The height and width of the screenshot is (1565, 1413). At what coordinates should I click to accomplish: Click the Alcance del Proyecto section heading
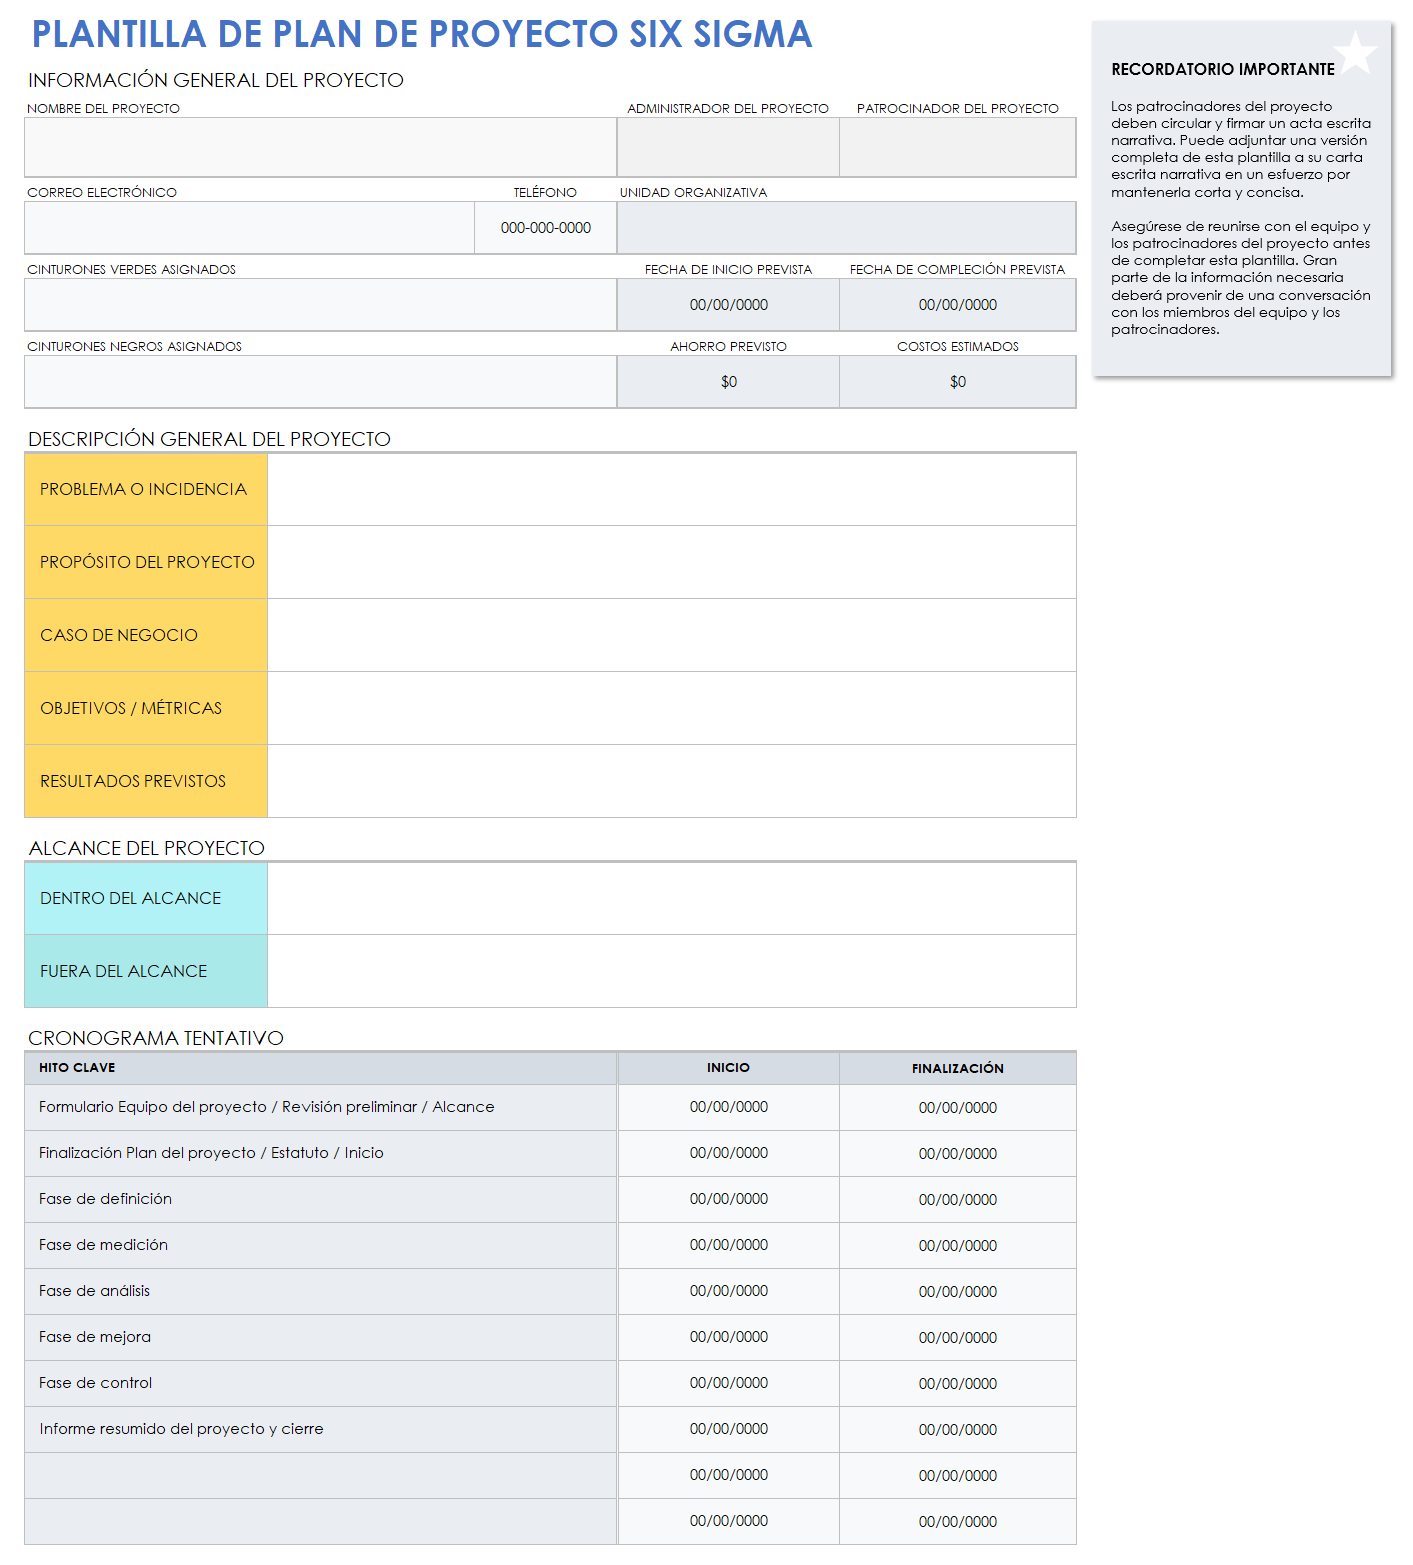point(147,848)
